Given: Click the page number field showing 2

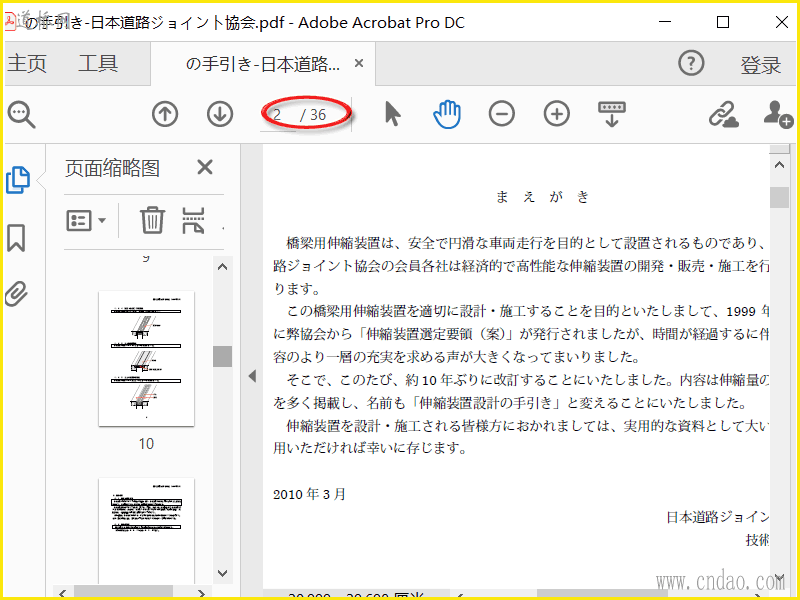Looking at the screenshot, I should [278, 115].
